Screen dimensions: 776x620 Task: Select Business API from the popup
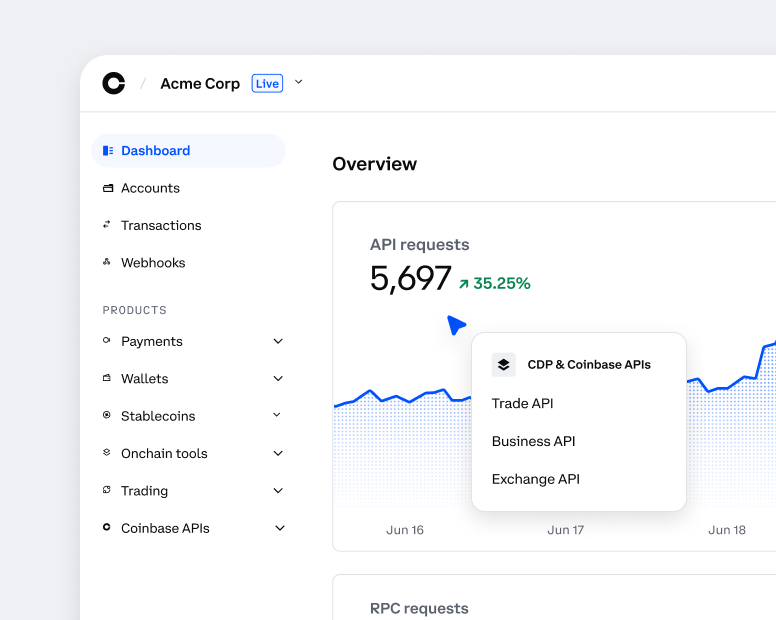[x=534, y=441]
